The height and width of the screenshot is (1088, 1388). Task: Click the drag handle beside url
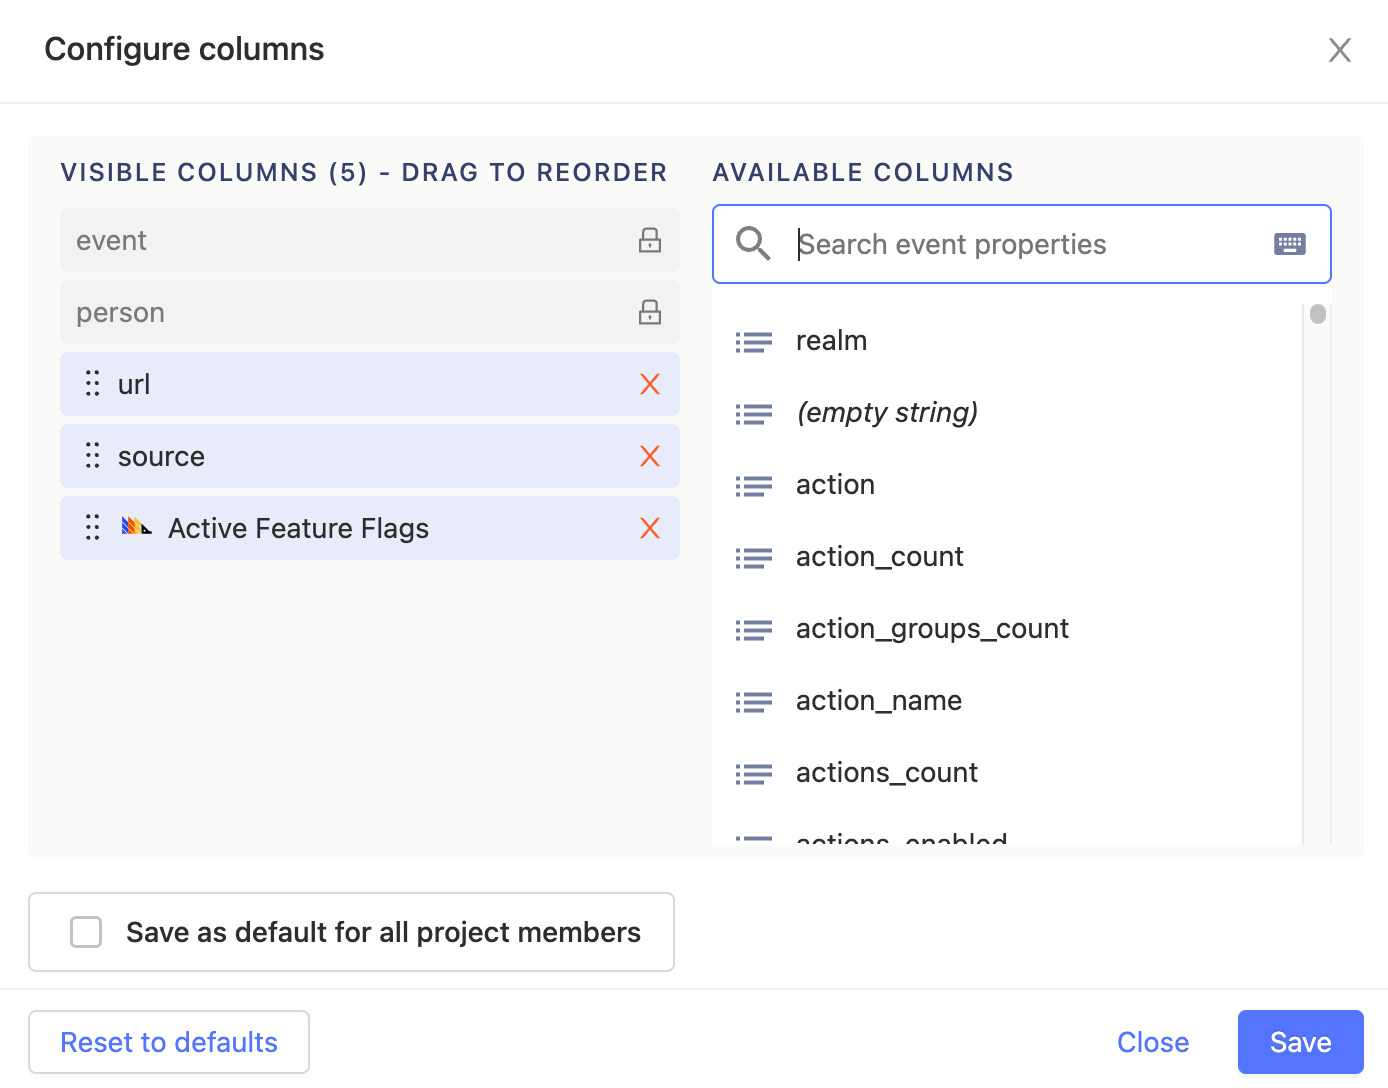click(92, 383)
